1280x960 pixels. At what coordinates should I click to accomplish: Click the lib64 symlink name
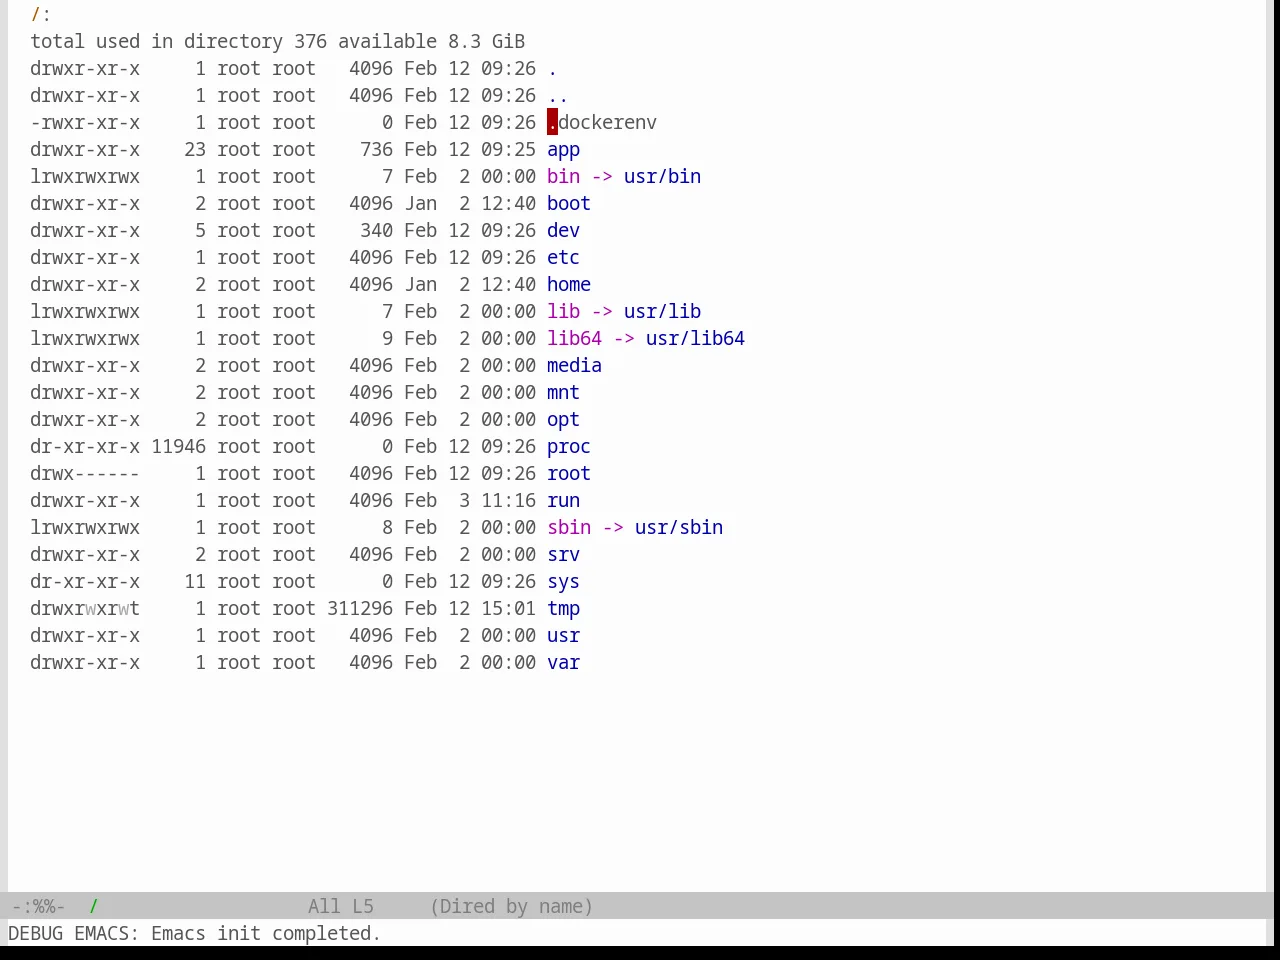point(574,339)
